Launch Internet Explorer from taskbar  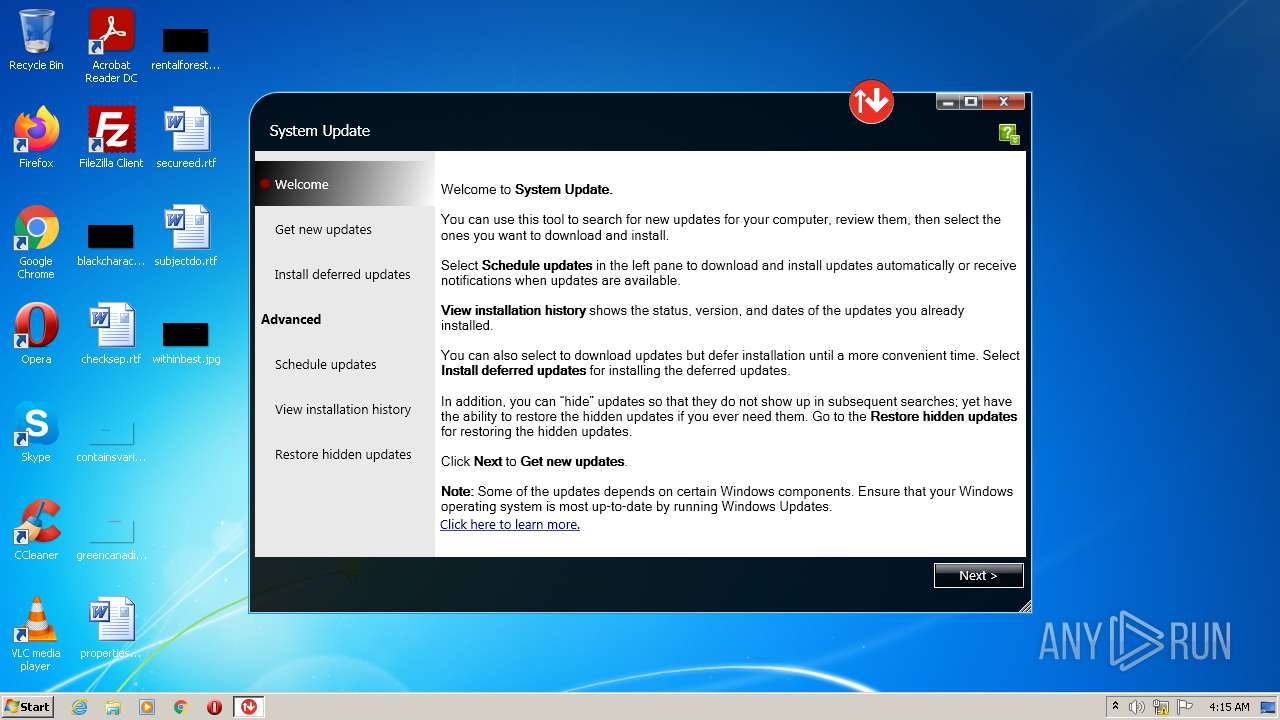[x=79, y=707]
